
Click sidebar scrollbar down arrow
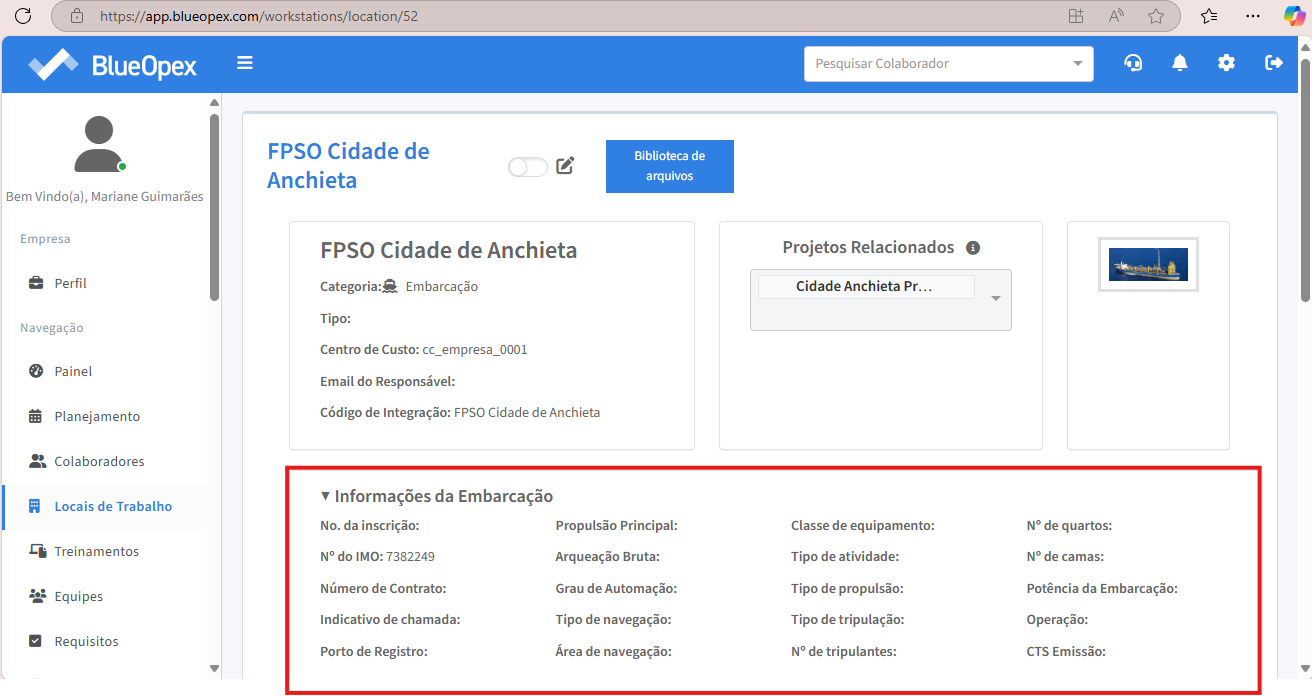(214, 668)
